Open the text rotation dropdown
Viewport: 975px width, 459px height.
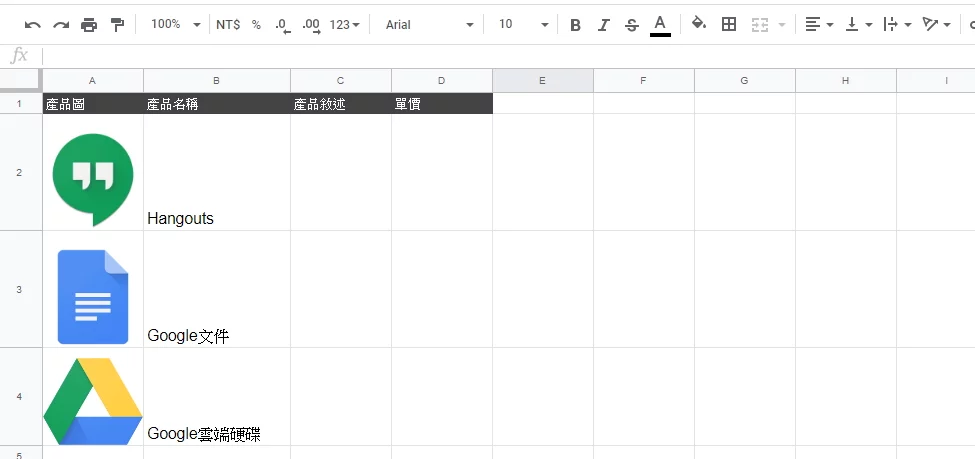click(936, 25)
